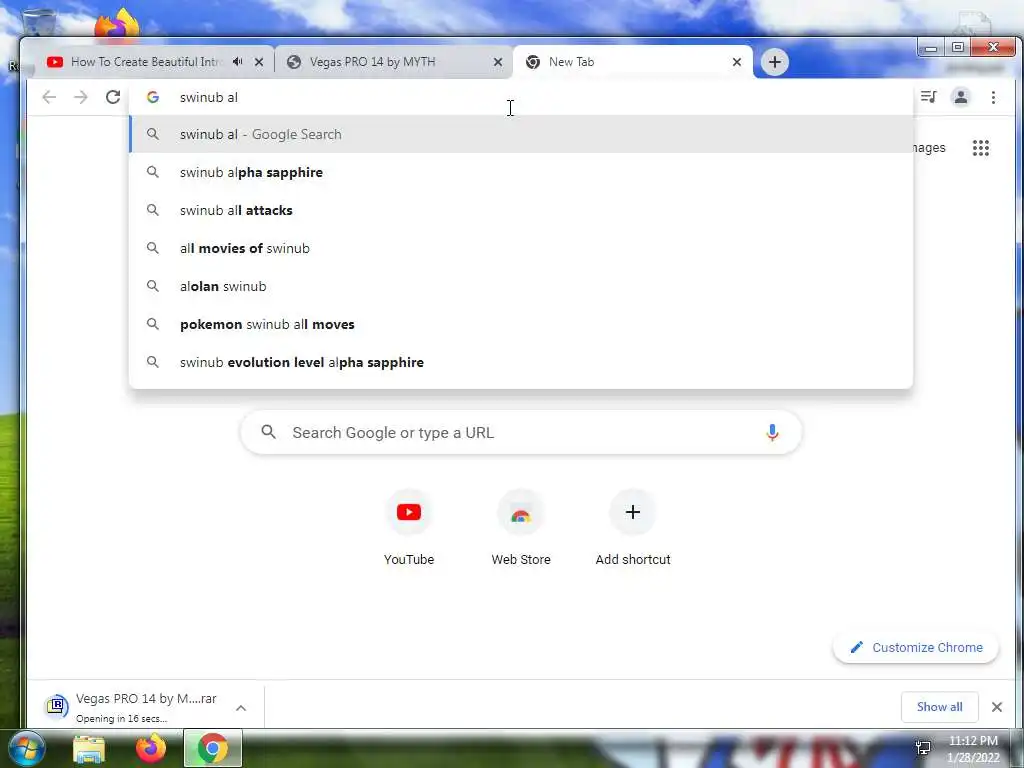Open the Vegas PRO 14 by M....rar download
Image resolution: width=1024 pixels, height=768 pixels.
pos(145,707)
